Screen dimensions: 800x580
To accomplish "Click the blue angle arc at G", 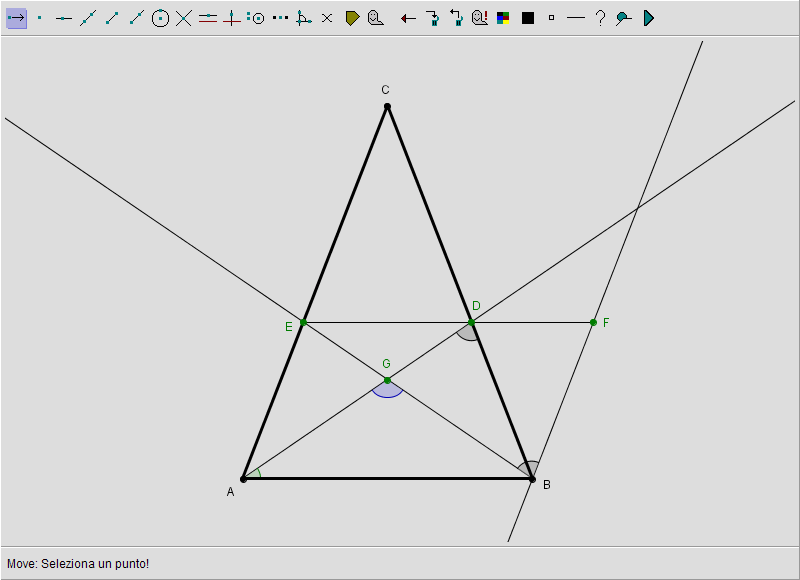I will click(387, 391).
